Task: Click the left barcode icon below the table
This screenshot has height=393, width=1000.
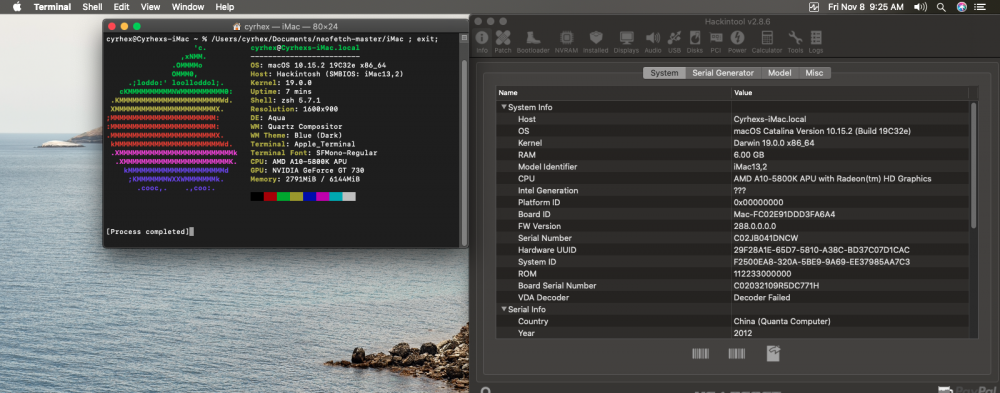Action: tap(700, 353)
